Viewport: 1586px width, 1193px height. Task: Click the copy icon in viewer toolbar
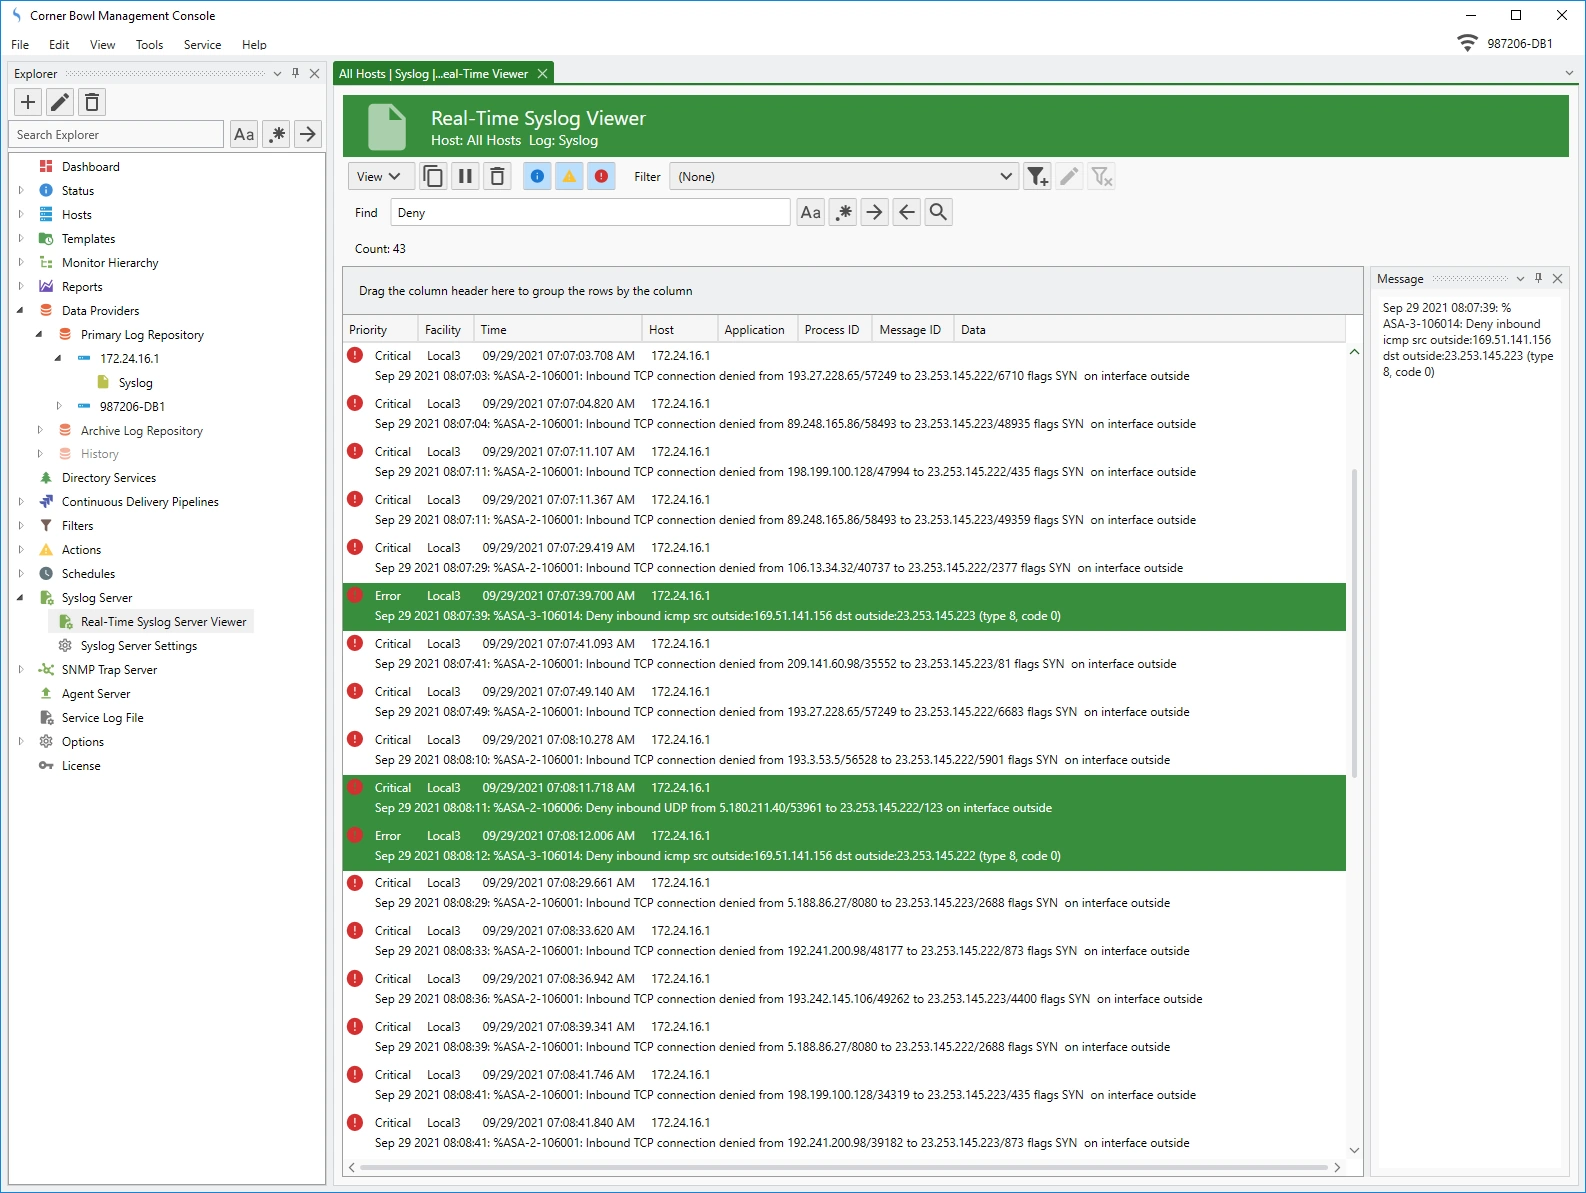433,177
